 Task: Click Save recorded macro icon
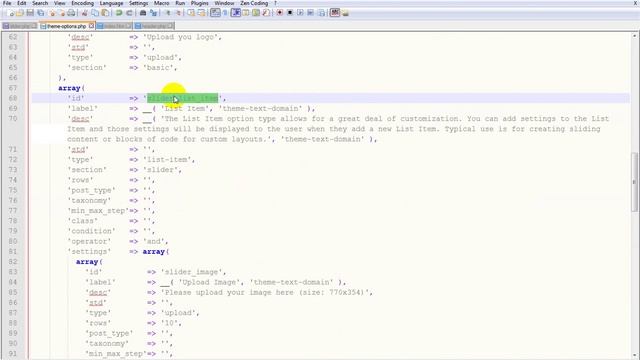coord(322,13)
